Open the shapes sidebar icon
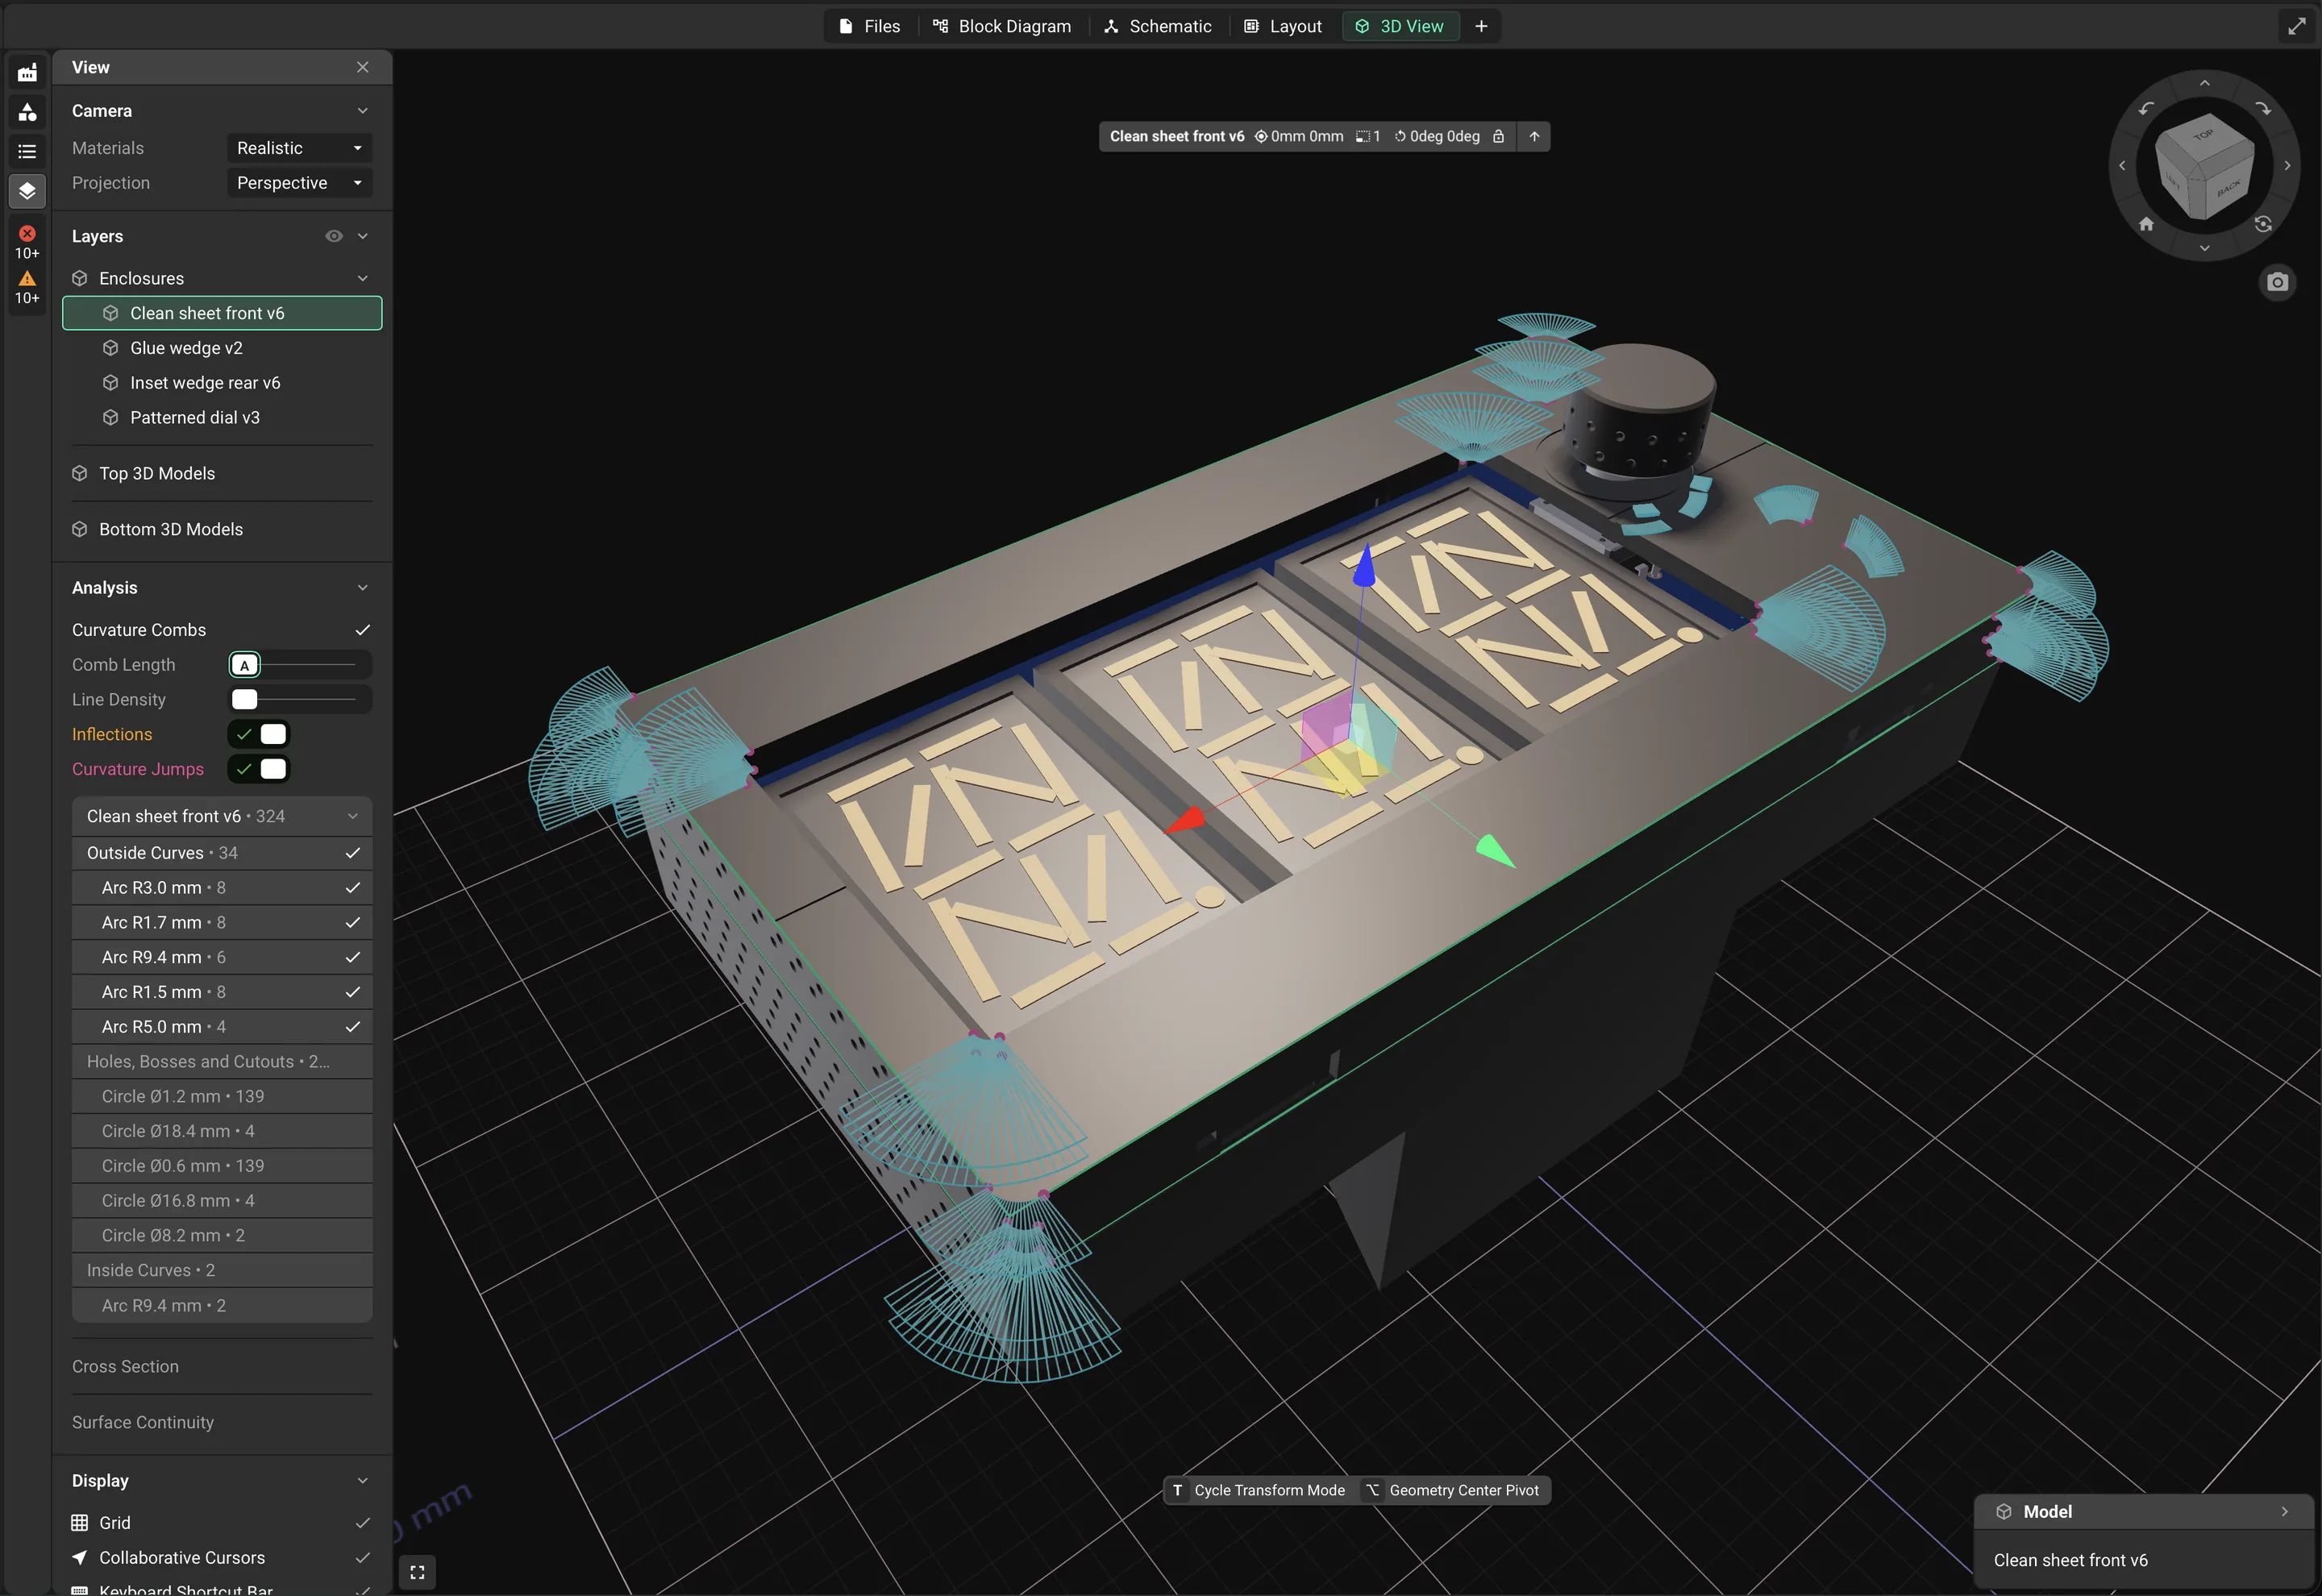Image resolution: width=2322 pixels, height=1596 pixels. [27, 112]
